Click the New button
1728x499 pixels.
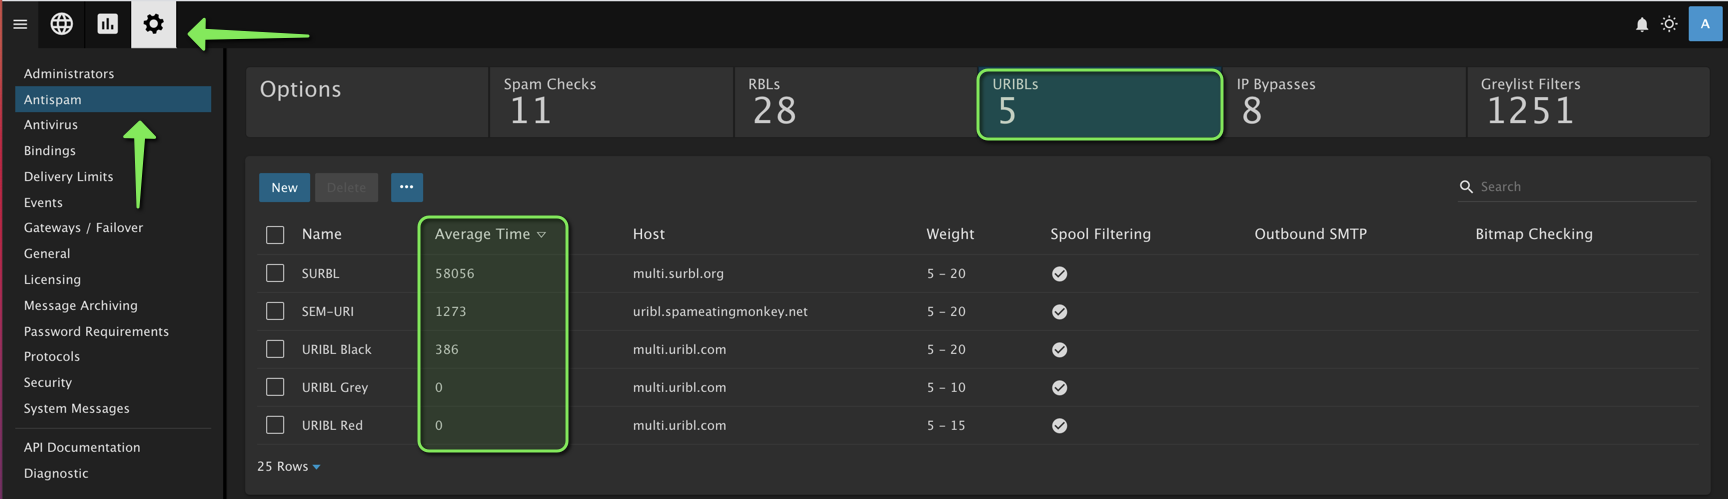pos(284,187)
